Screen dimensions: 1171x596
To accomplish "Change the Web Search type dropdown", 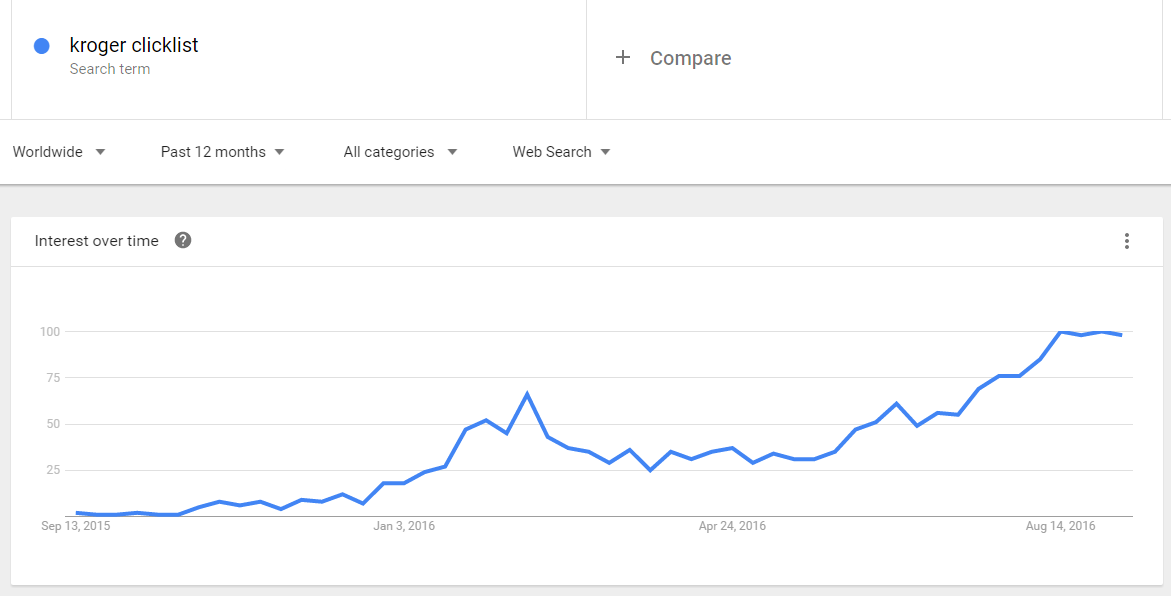I will tap(561, 152).
